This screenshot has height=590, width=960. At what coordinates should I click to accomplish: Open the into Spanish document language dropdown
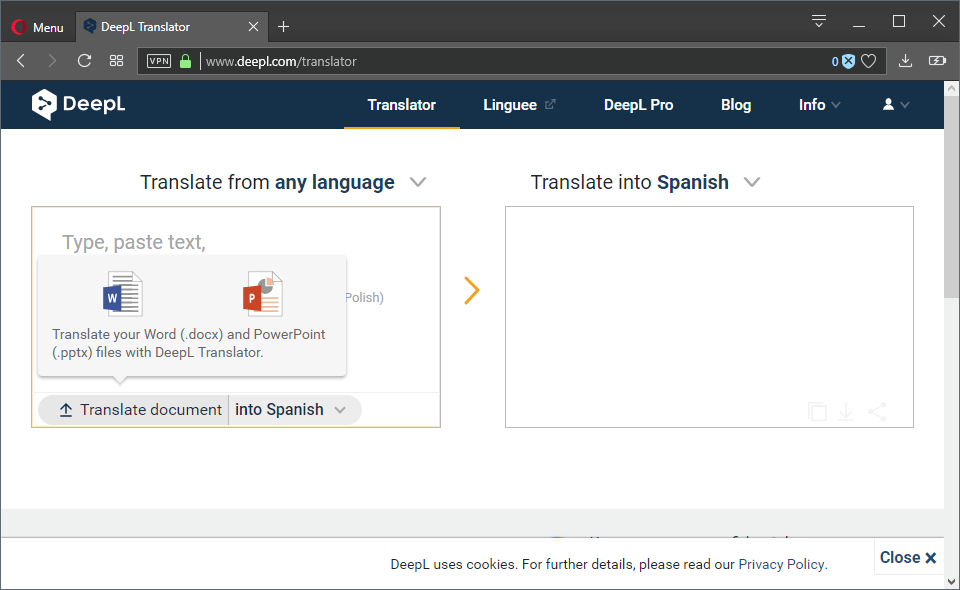(x=294, y=409)
